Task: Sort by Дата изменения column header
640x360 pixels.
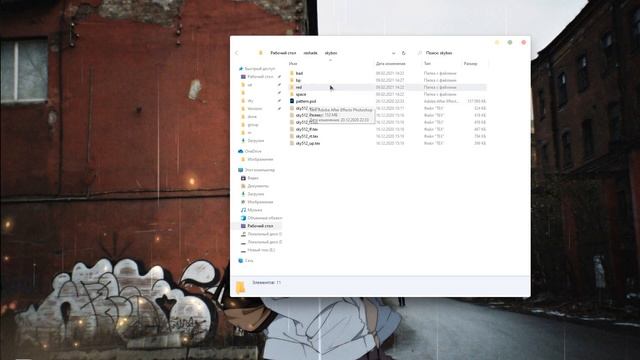Action: [391, 64]
